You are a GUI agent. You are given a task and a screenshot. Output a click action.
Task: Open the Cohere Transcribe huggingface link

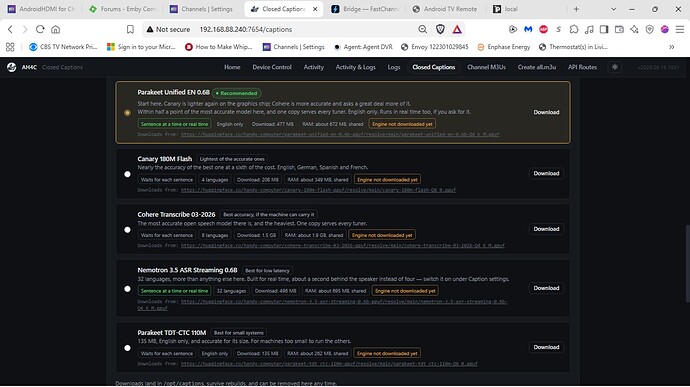click(343, 246)
